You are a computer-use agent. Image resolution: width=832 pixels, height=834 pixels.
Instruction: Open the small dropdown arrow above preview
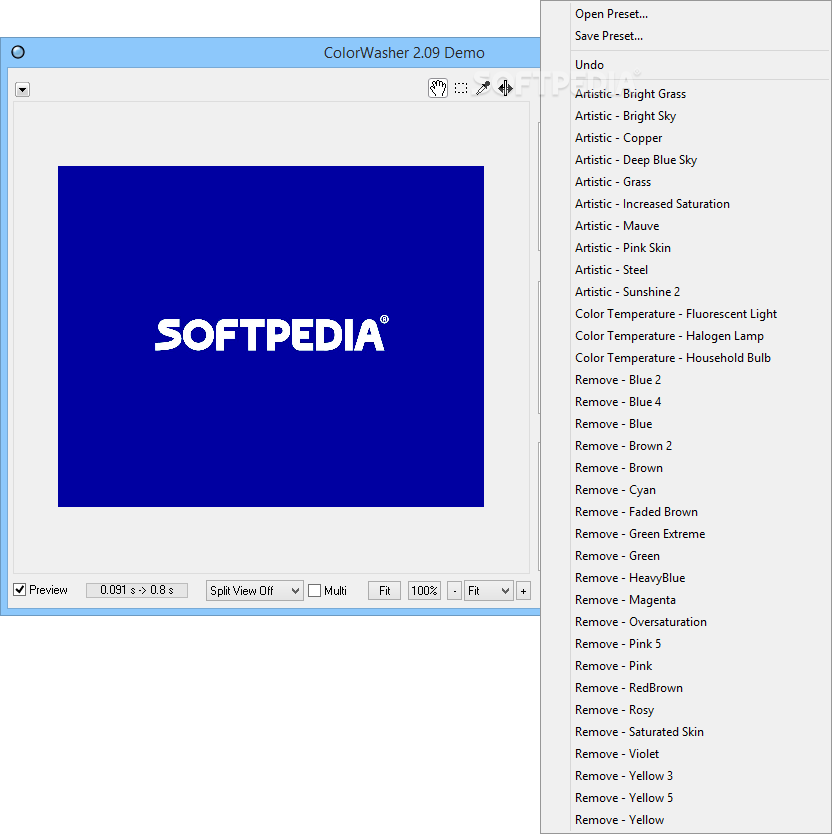pos(22,90)
